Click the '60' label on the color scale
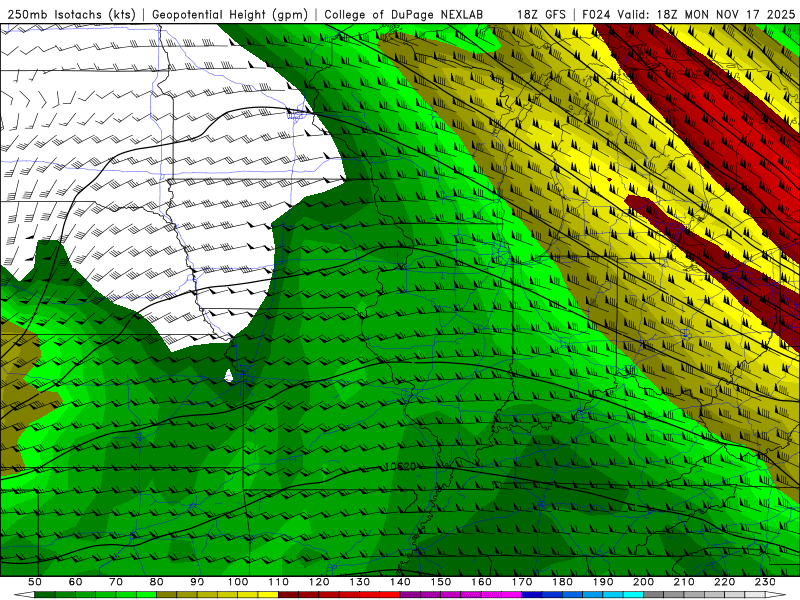This screenshot has width=800, height=600. coord(76,582)
